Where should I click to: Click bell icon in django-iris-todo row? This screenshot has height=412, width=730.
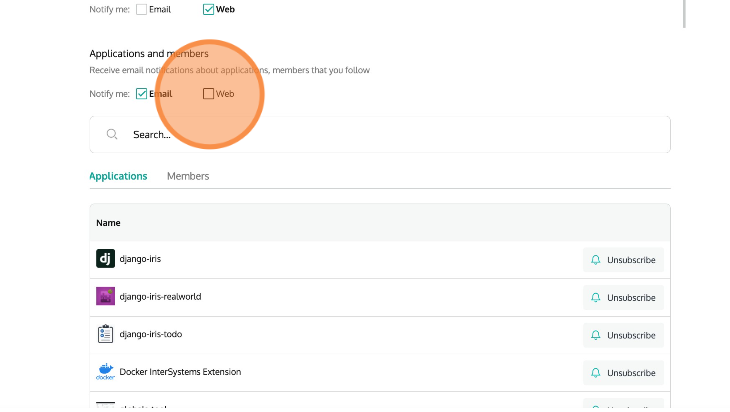pyautogui.click(x=596, y=335)
